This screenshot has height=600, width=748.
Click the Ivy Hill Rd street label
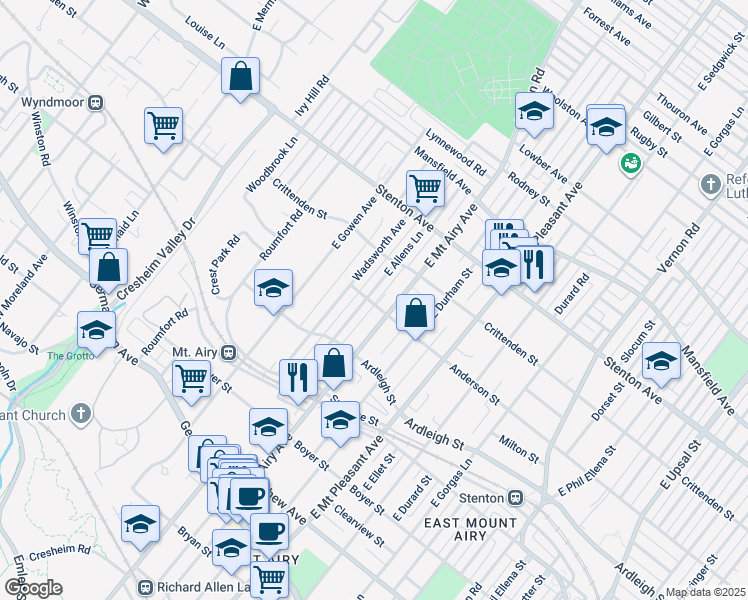[312, 95]
